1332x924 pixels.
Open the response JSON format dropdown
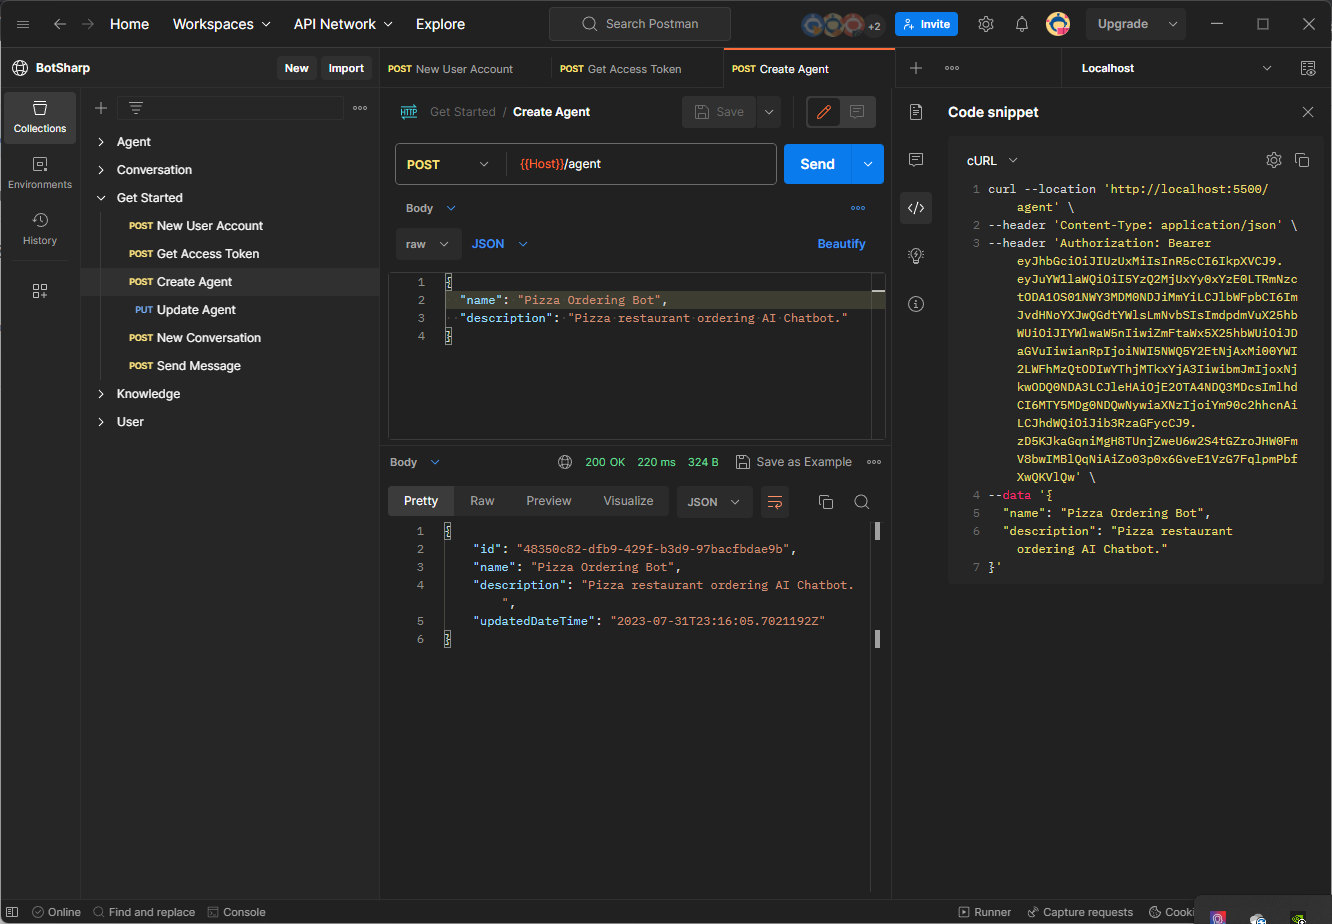714,502
